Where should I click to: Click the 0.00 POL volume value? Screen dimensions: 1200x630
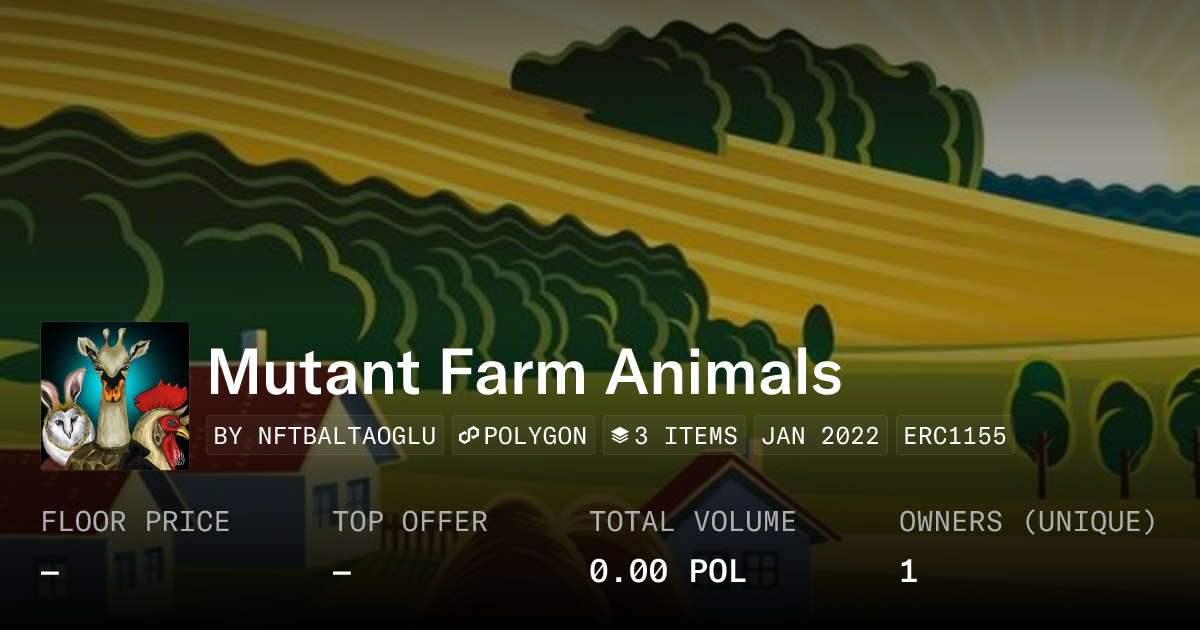(x=667, y=572)
